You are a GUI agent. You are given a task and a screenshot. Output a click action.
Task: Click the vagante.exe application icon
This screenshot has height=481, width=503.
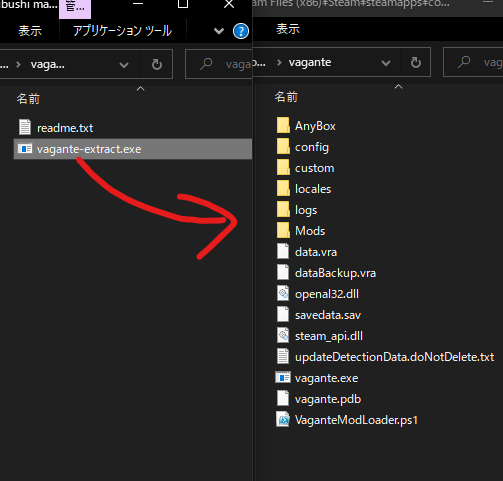coord(283,378)
